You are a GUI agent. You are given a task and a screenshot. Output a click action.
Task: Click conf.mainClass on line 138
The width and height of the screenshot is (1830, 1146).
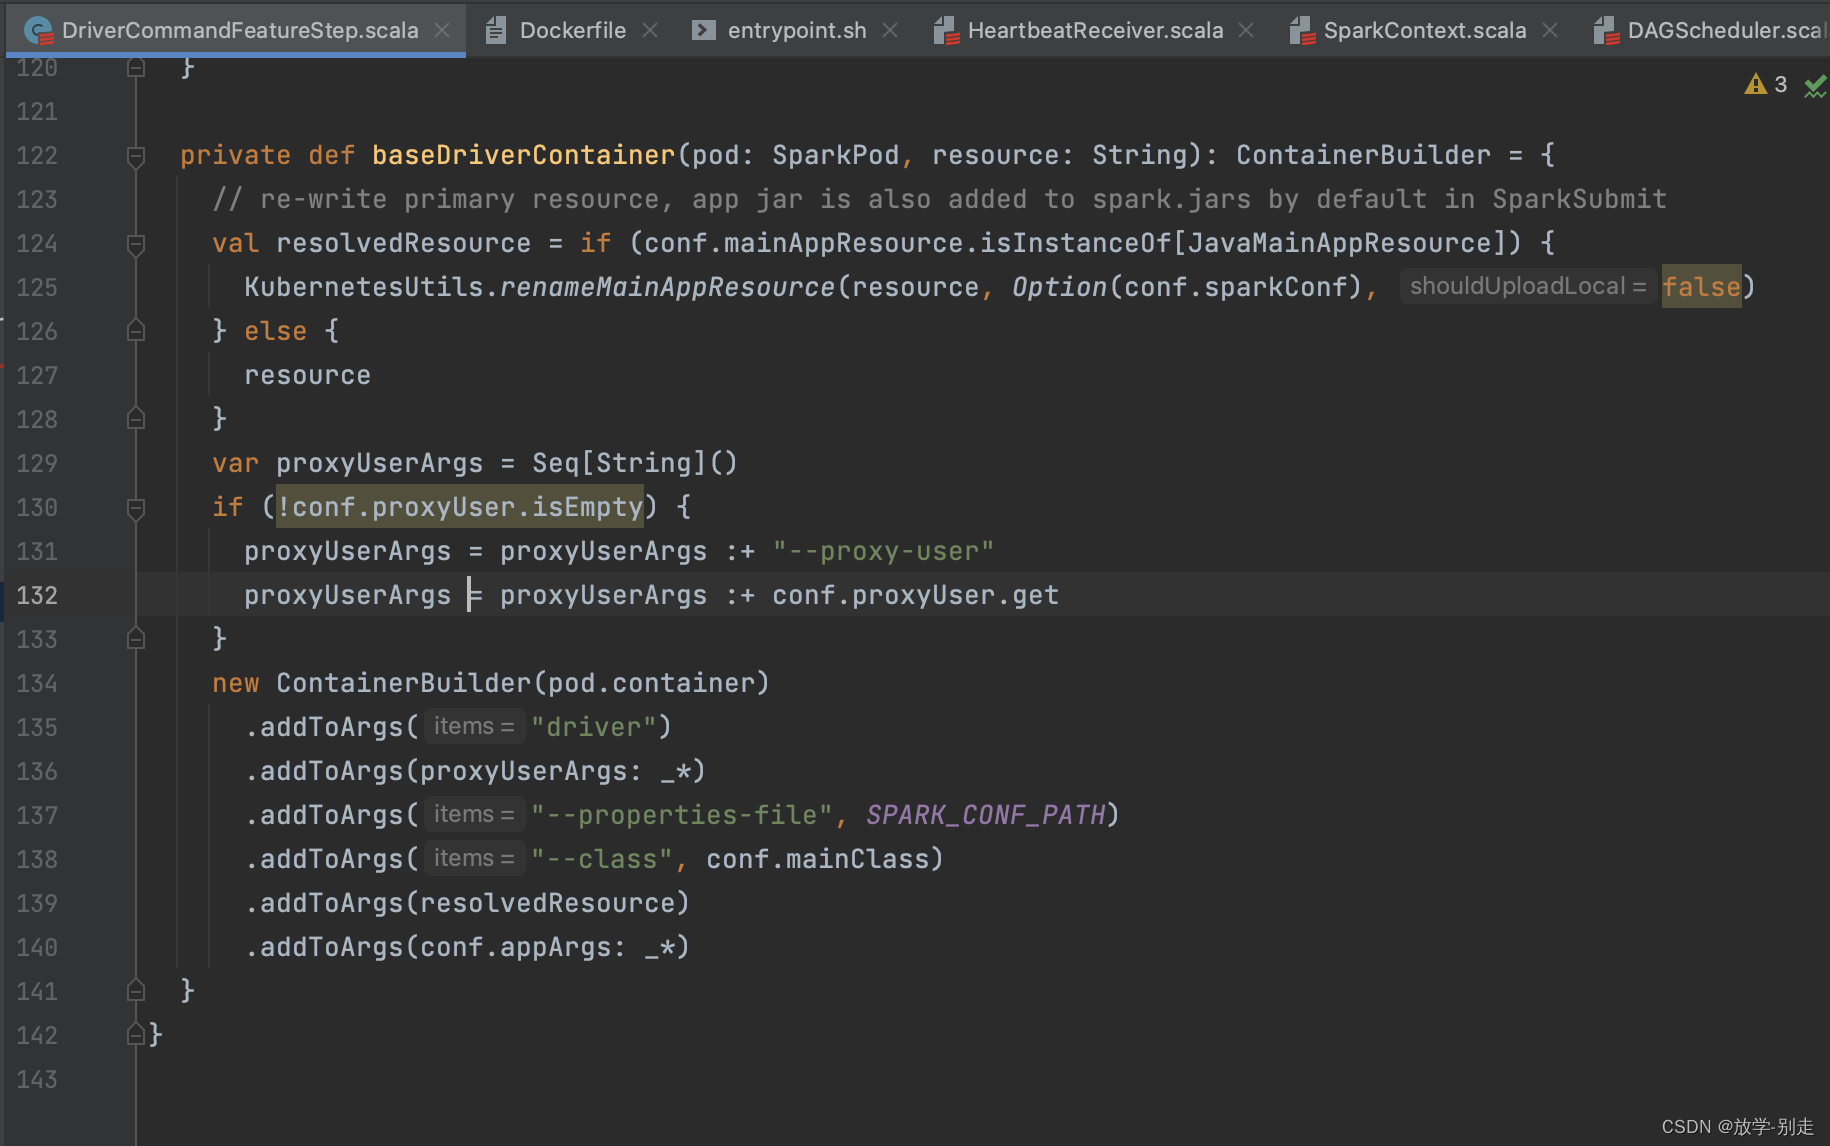pos(817,859)
